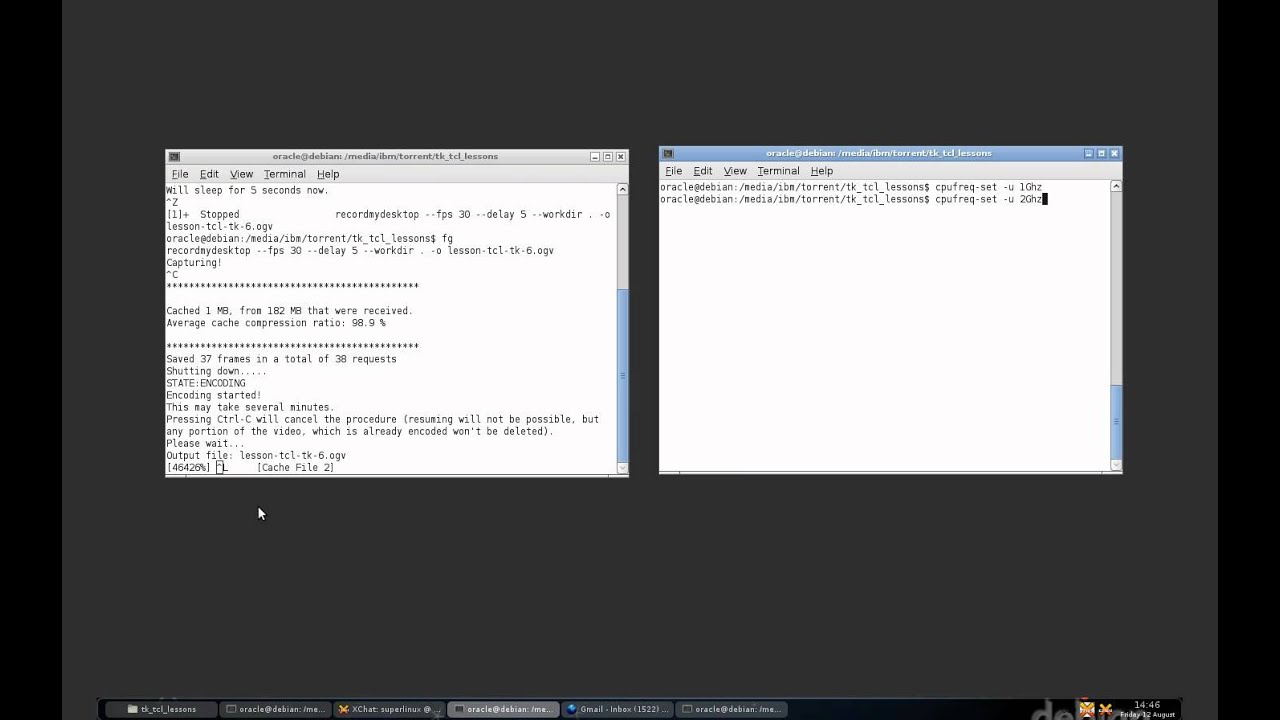Switch to Gmail Inbox window in taskbar

616,709
